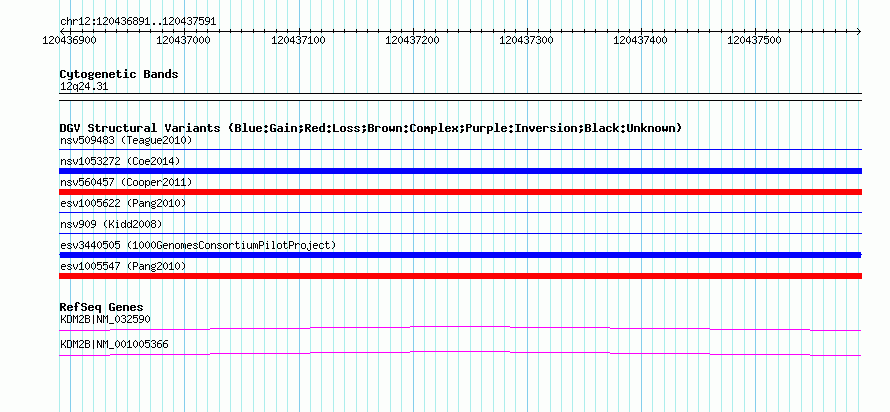Click the nsv1053272 (Coe2014) label
Viewport: 890px width, 412px height.
(120, 161)
